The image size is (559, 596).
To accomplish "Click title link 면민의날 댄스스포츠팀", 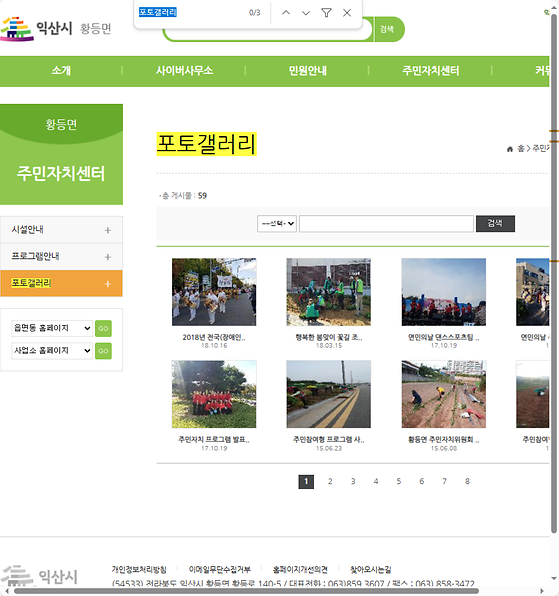I will 444,337.
